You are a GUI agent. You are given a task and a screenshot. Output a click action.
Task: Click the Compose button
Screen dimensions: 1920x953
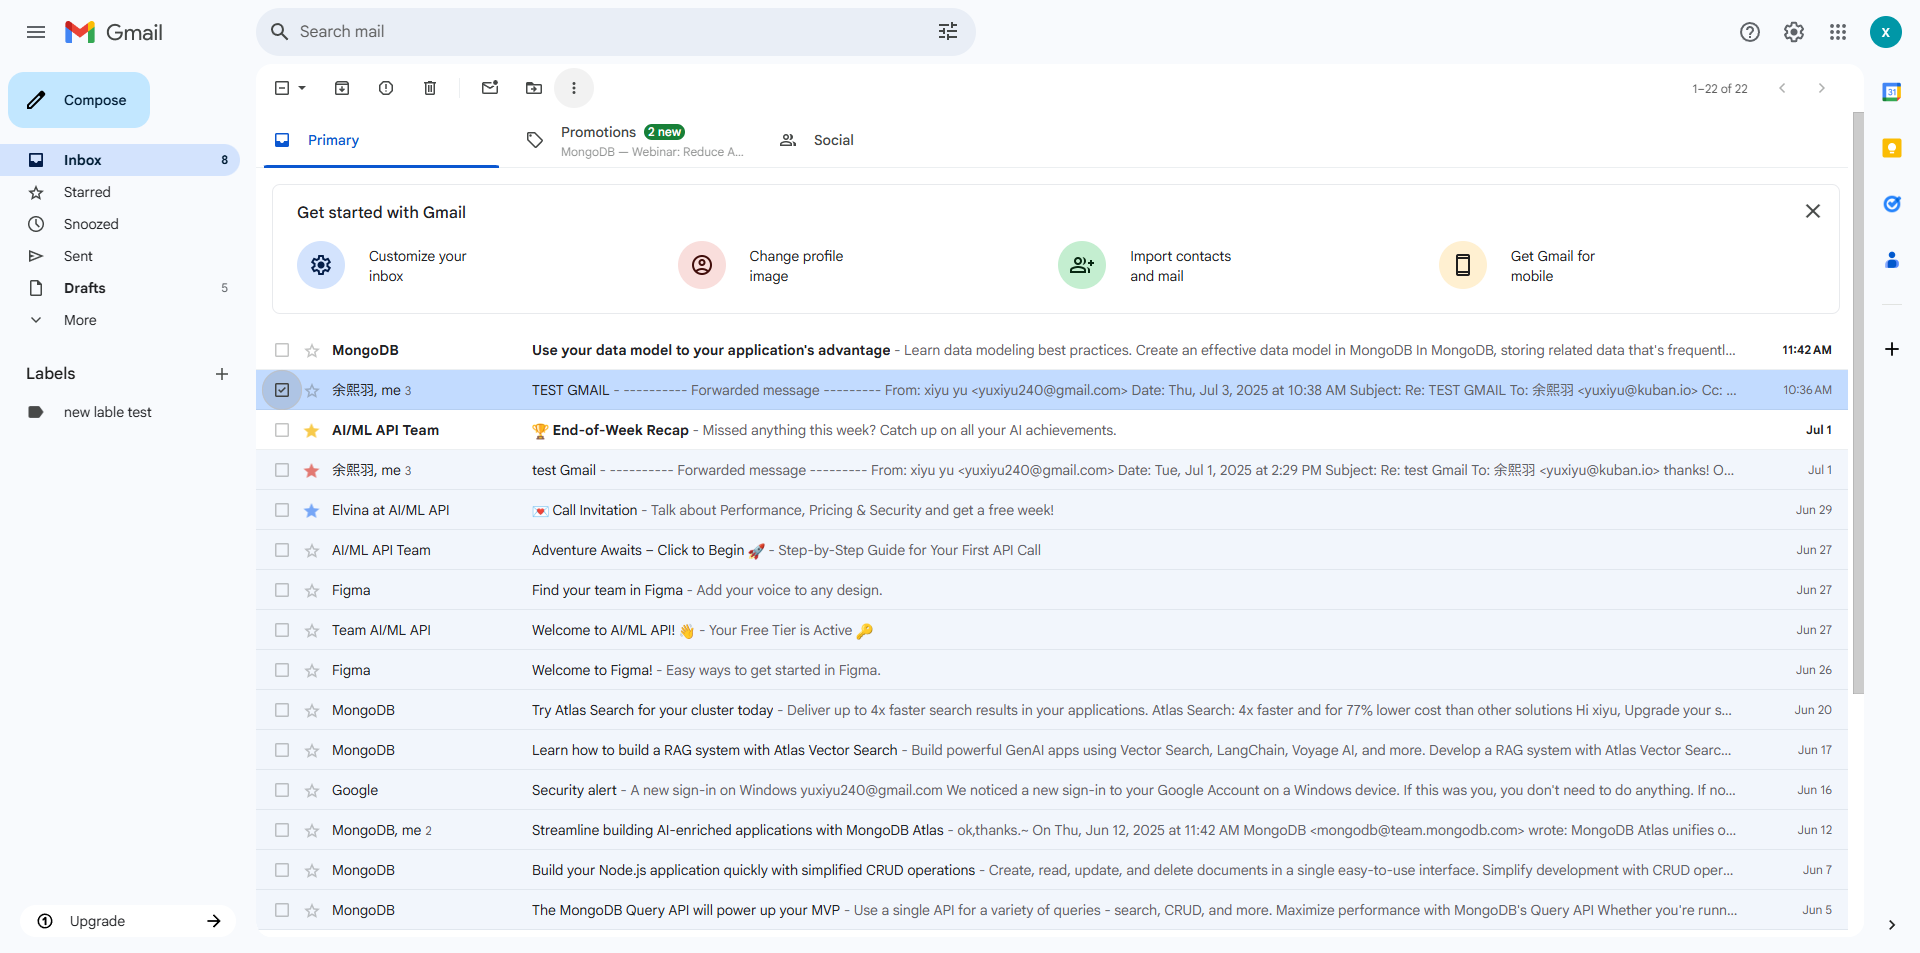pyautogui.click(x=79, y=100)
